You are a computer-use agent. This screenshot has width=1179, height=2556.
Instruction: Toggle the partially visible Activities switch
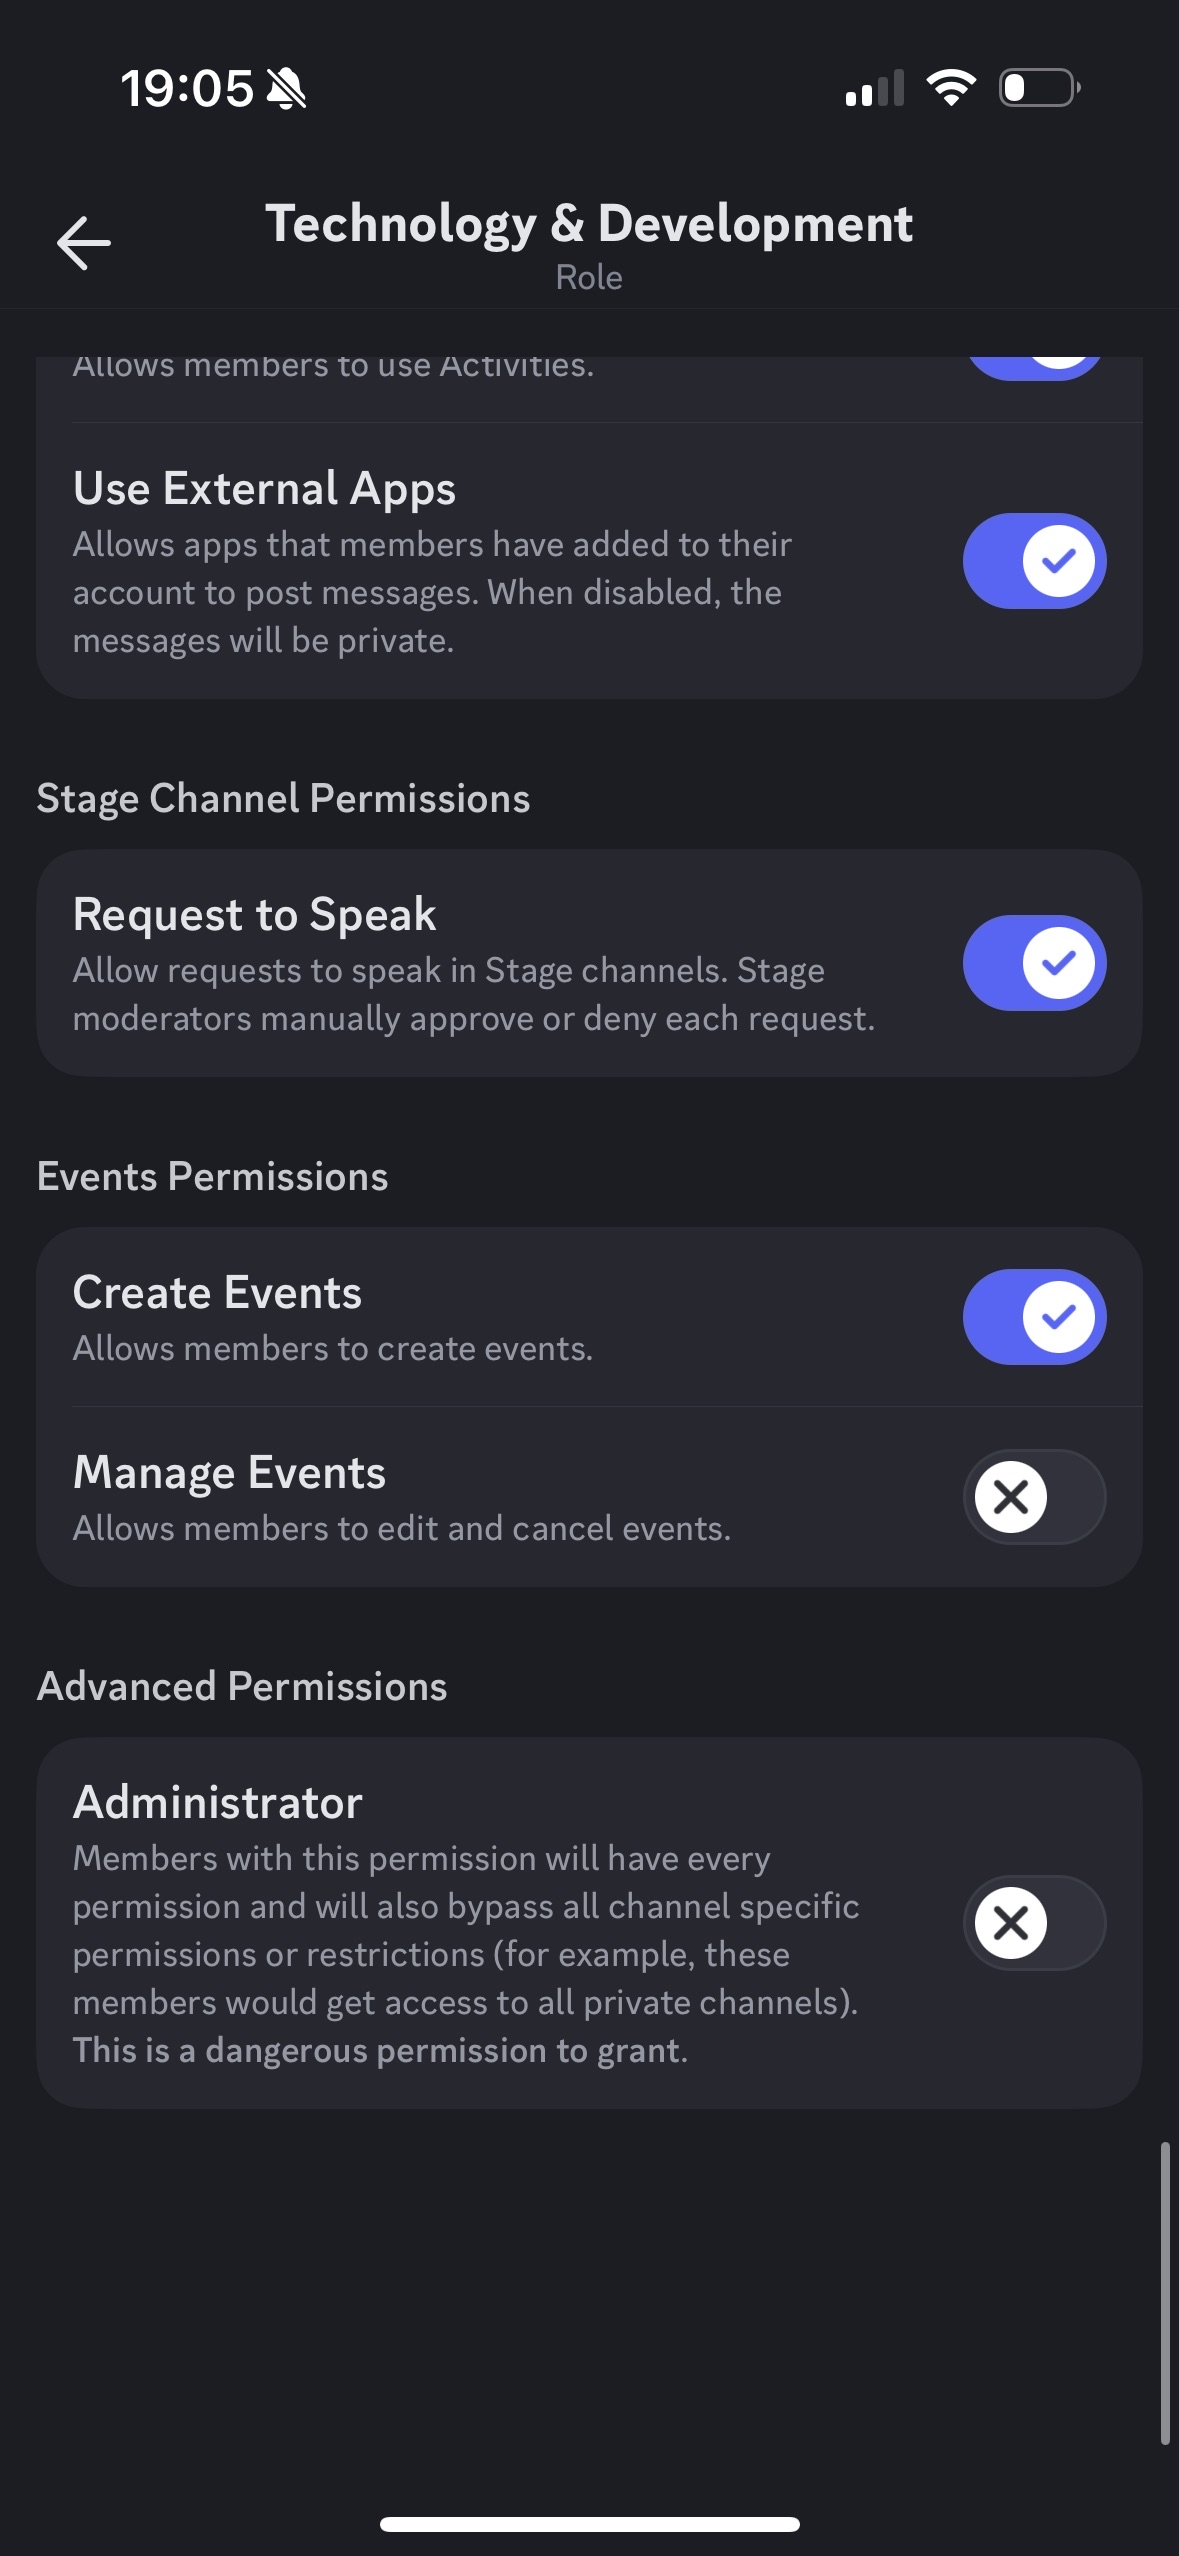click(x=1034, y=367)
